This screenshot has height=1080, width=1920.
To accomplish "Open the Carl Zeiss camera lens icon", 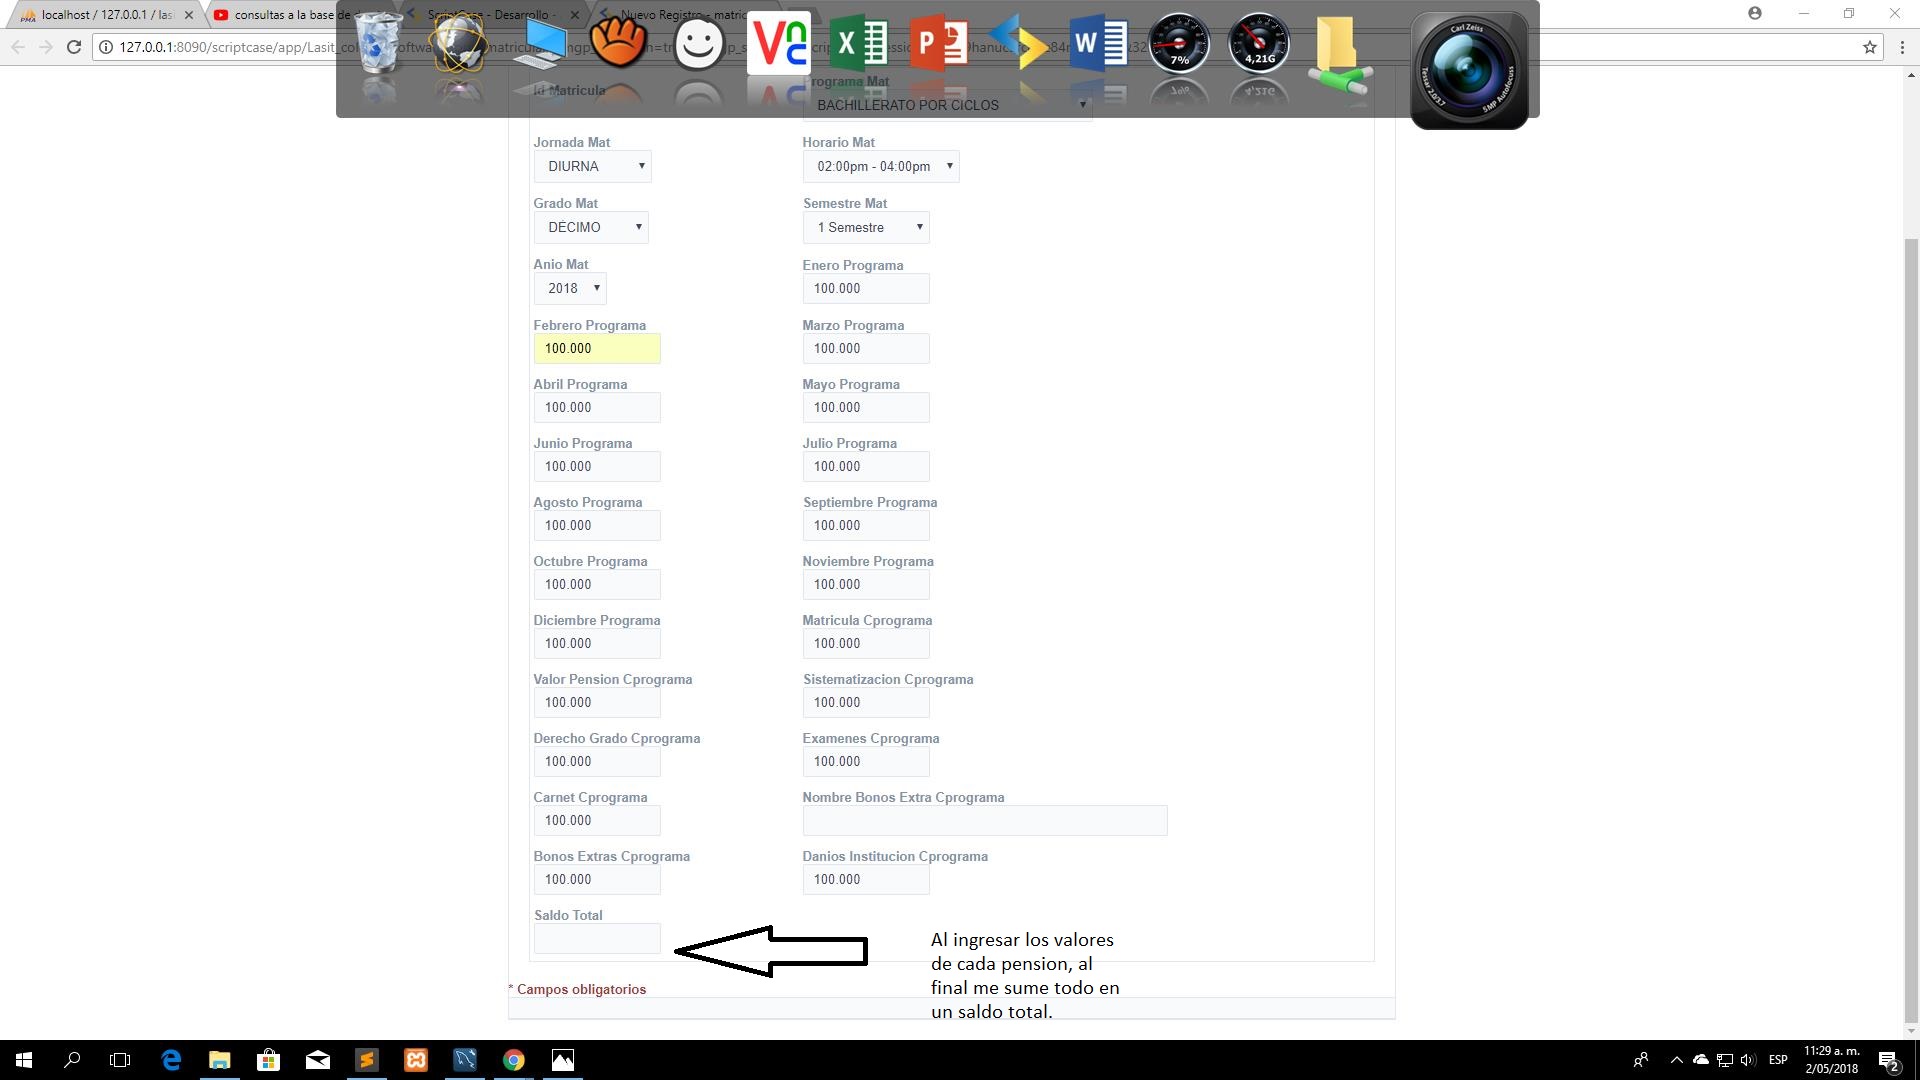I will click(1468, 70).
